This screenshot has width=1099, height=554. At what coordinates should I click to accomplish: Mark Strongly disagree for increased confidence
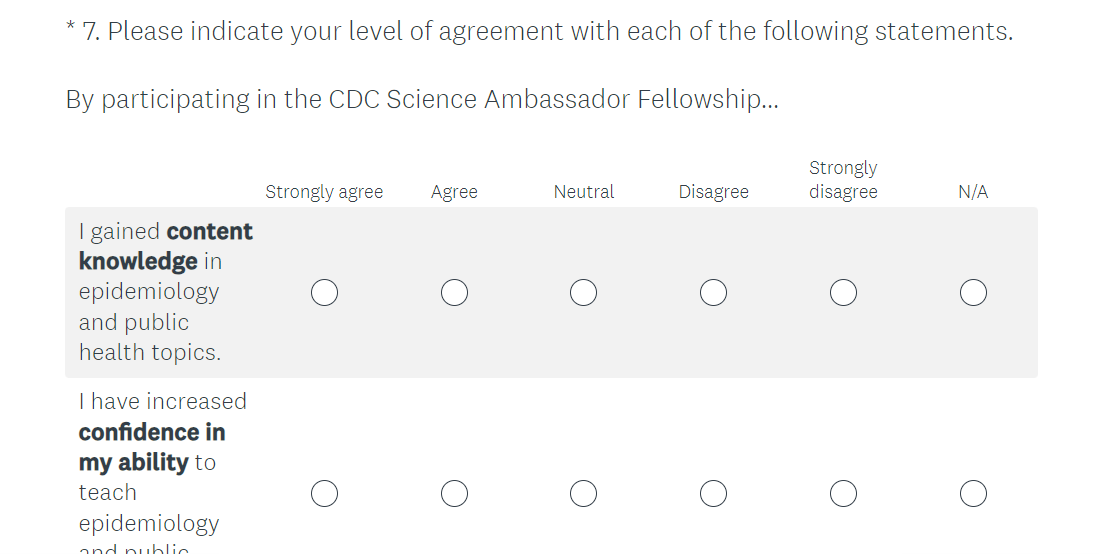[843, 494]
